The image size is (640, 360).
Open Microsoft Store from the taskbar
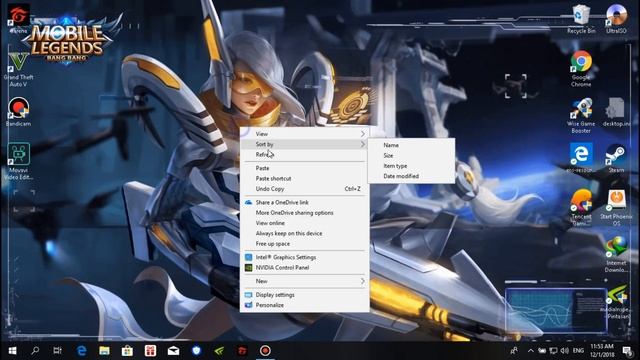(x=127, y=351)
